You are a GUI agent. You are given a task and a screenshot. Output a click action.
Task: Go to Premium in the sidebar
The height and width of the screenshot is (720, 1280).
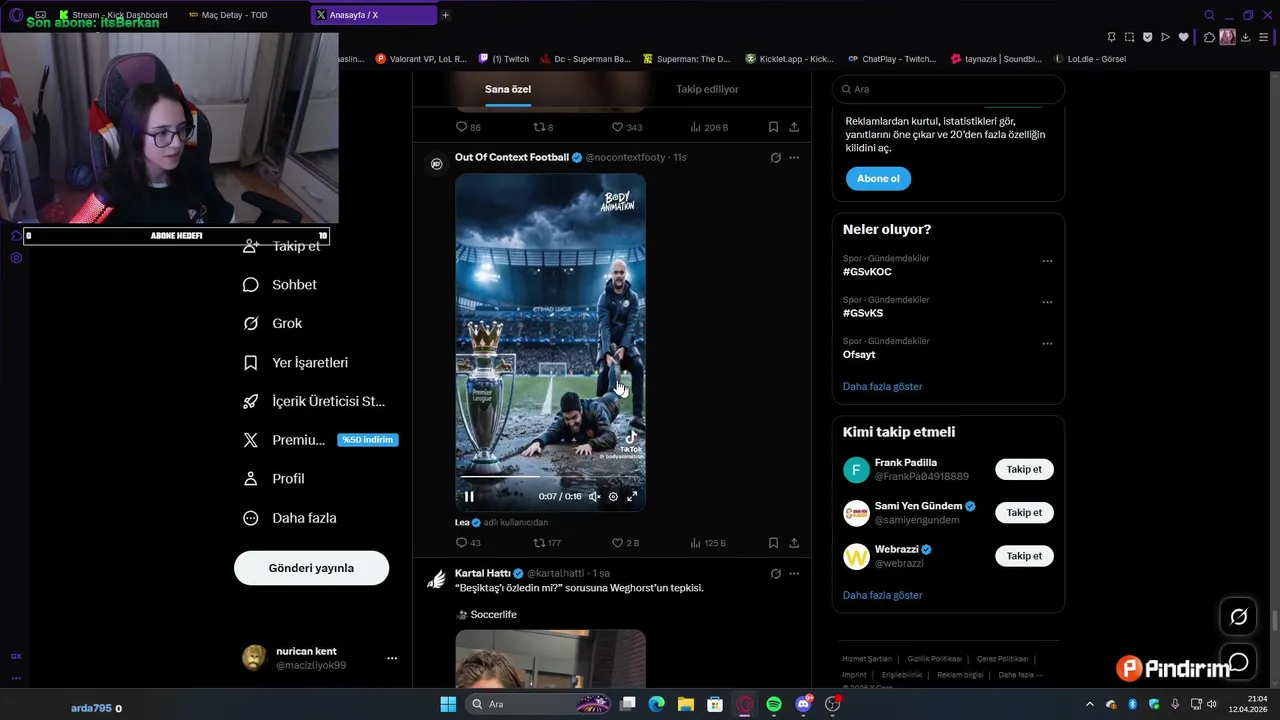coord(319,440)
